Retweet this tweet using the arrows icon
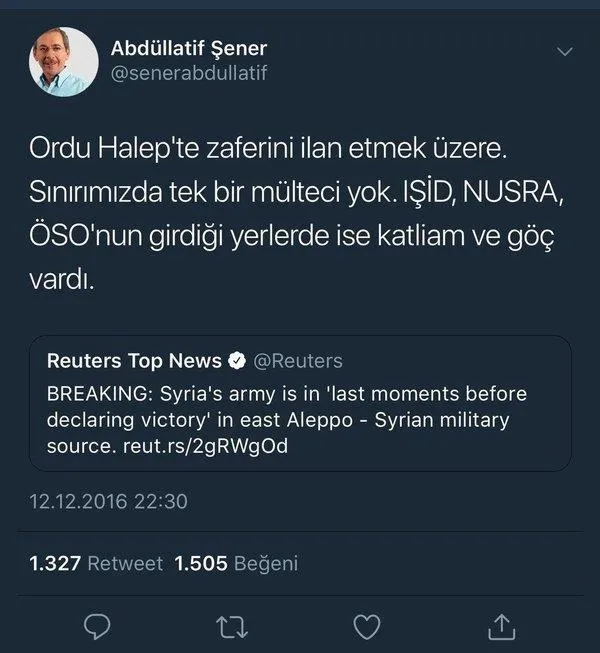600x653 pixels. (232, 625)
